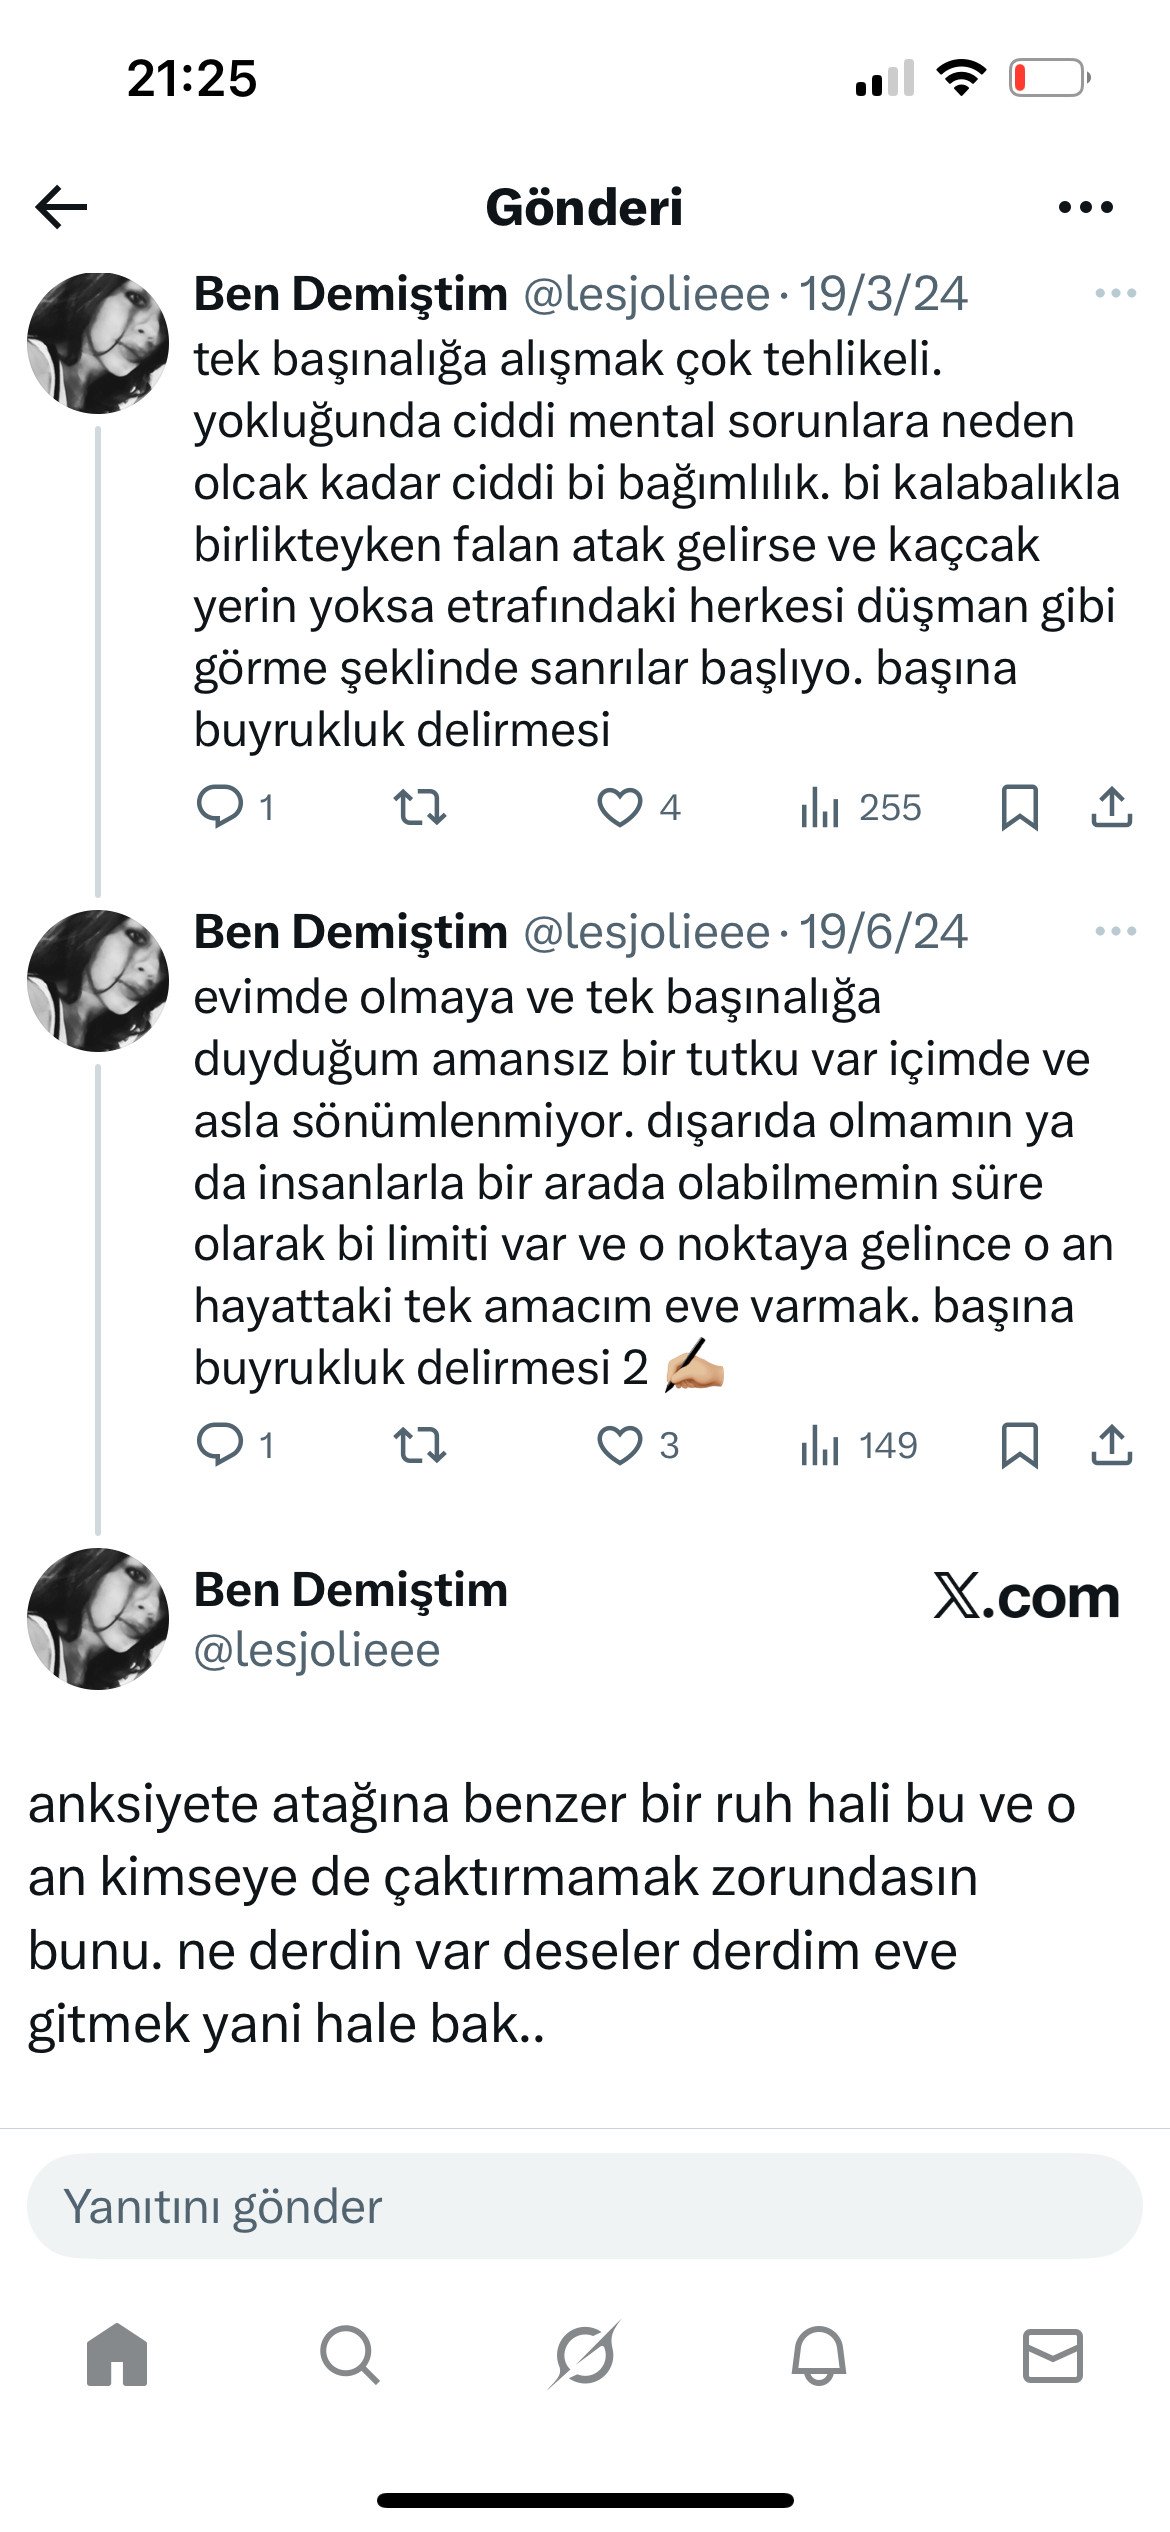Open the Search tab

tap(350, 2354)
